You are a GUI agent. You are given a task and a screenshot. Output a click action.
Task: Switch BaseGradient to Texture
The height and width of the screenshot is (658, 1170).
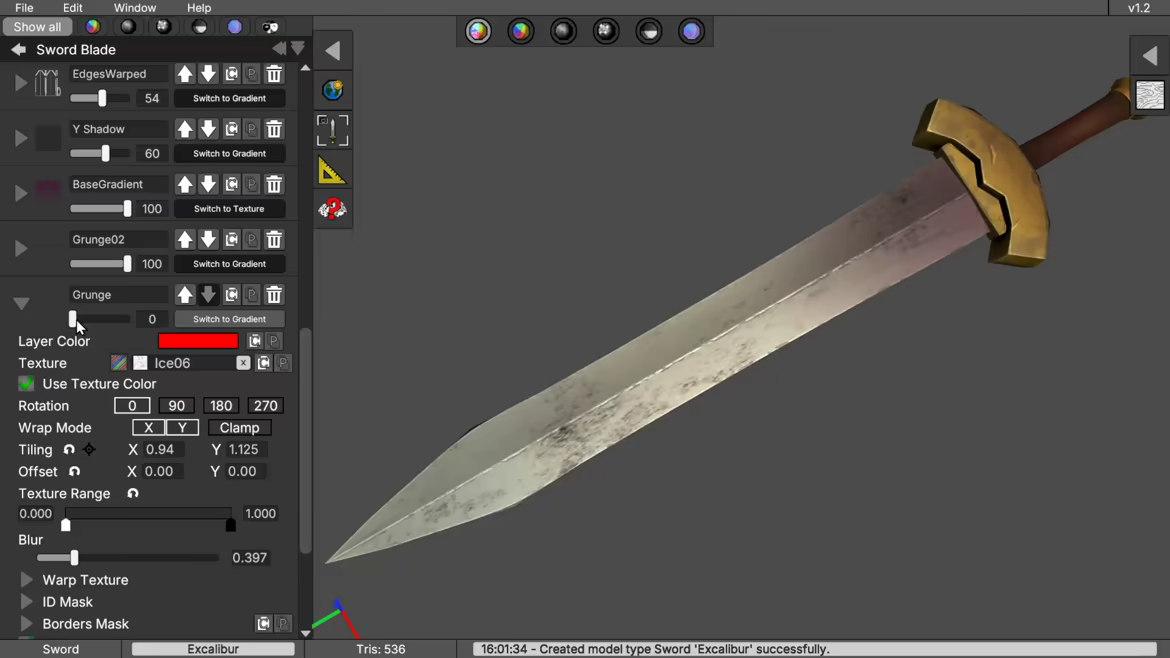coord(229,209)
